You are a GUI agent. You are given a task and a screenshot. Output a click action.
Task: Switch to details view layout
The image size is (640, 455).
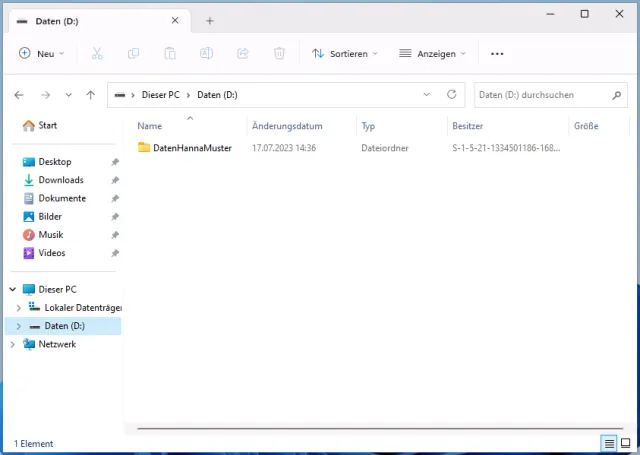(608, 443)
